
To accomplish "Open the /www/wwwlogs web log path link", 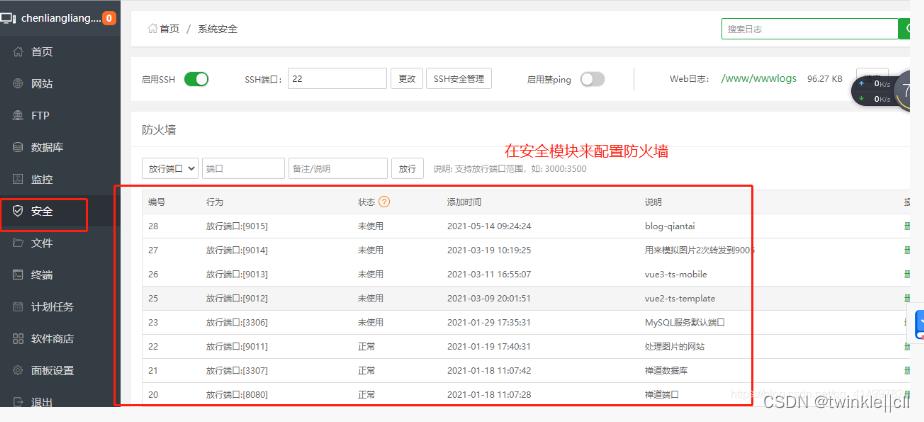I will [x=758, y=79].
